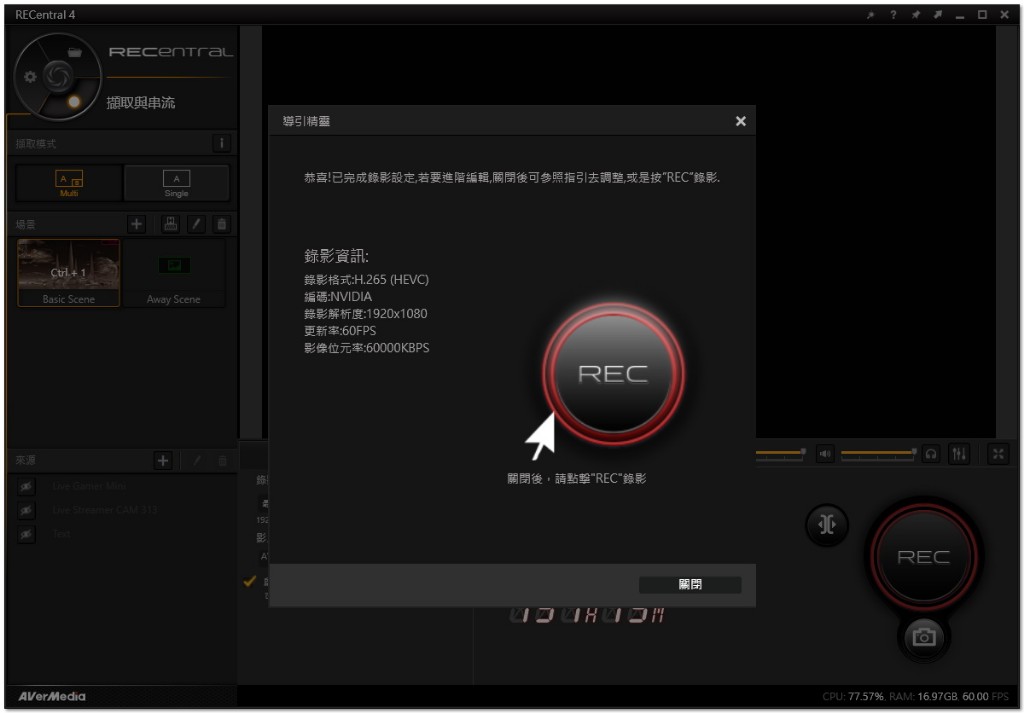This screenshot has width=1024, height=713.
Task: Click the AVerMedia logo in the footer
Action: point(52,696)
